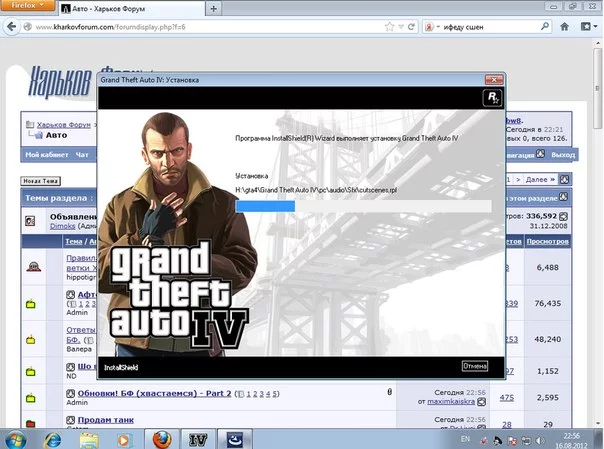Click the EN language indicator in the tray
604x449 pixels.
[x=465, y=439]
